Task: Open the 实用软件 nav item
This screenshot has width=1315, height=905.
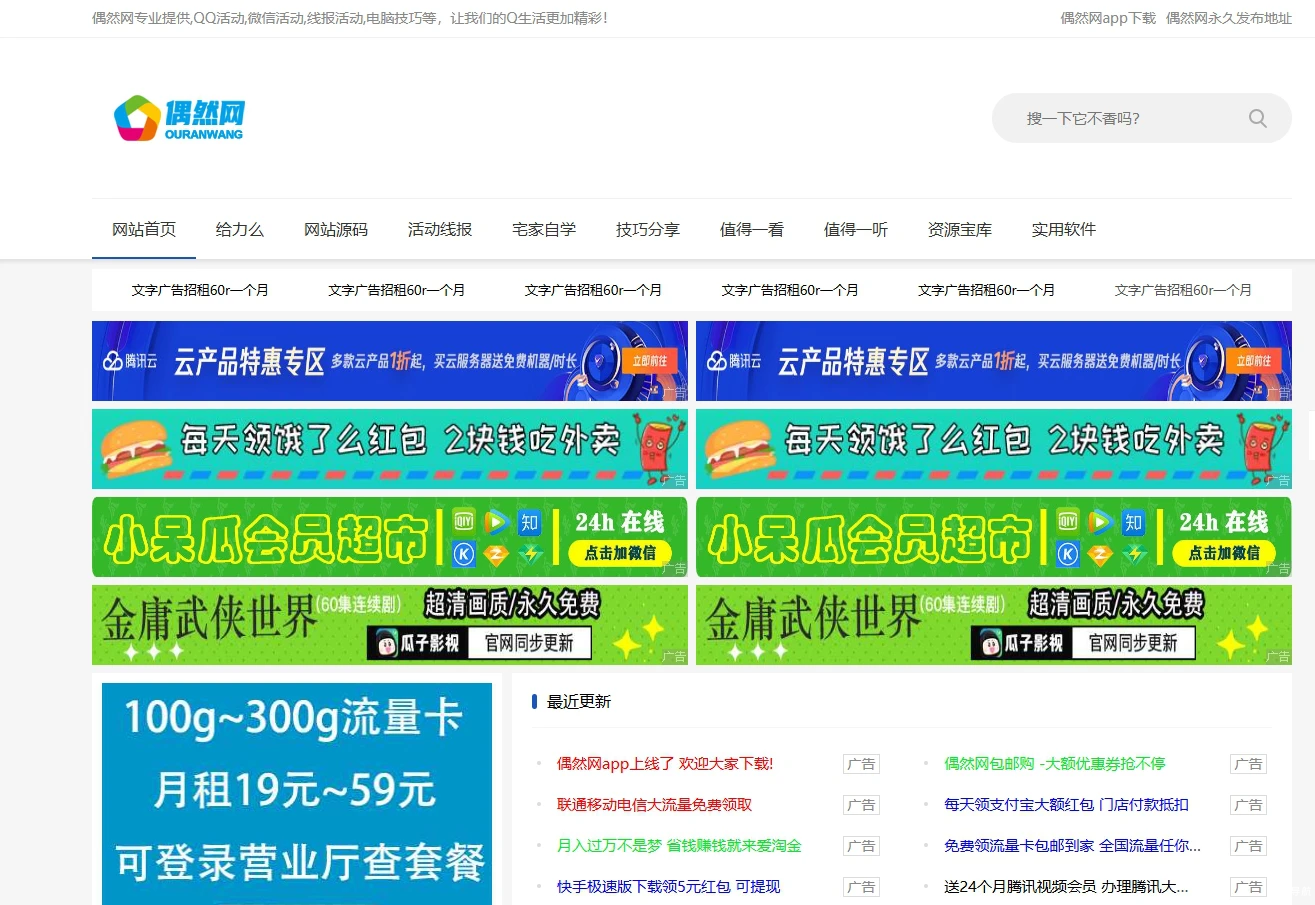Action: tap(1064, 230)
